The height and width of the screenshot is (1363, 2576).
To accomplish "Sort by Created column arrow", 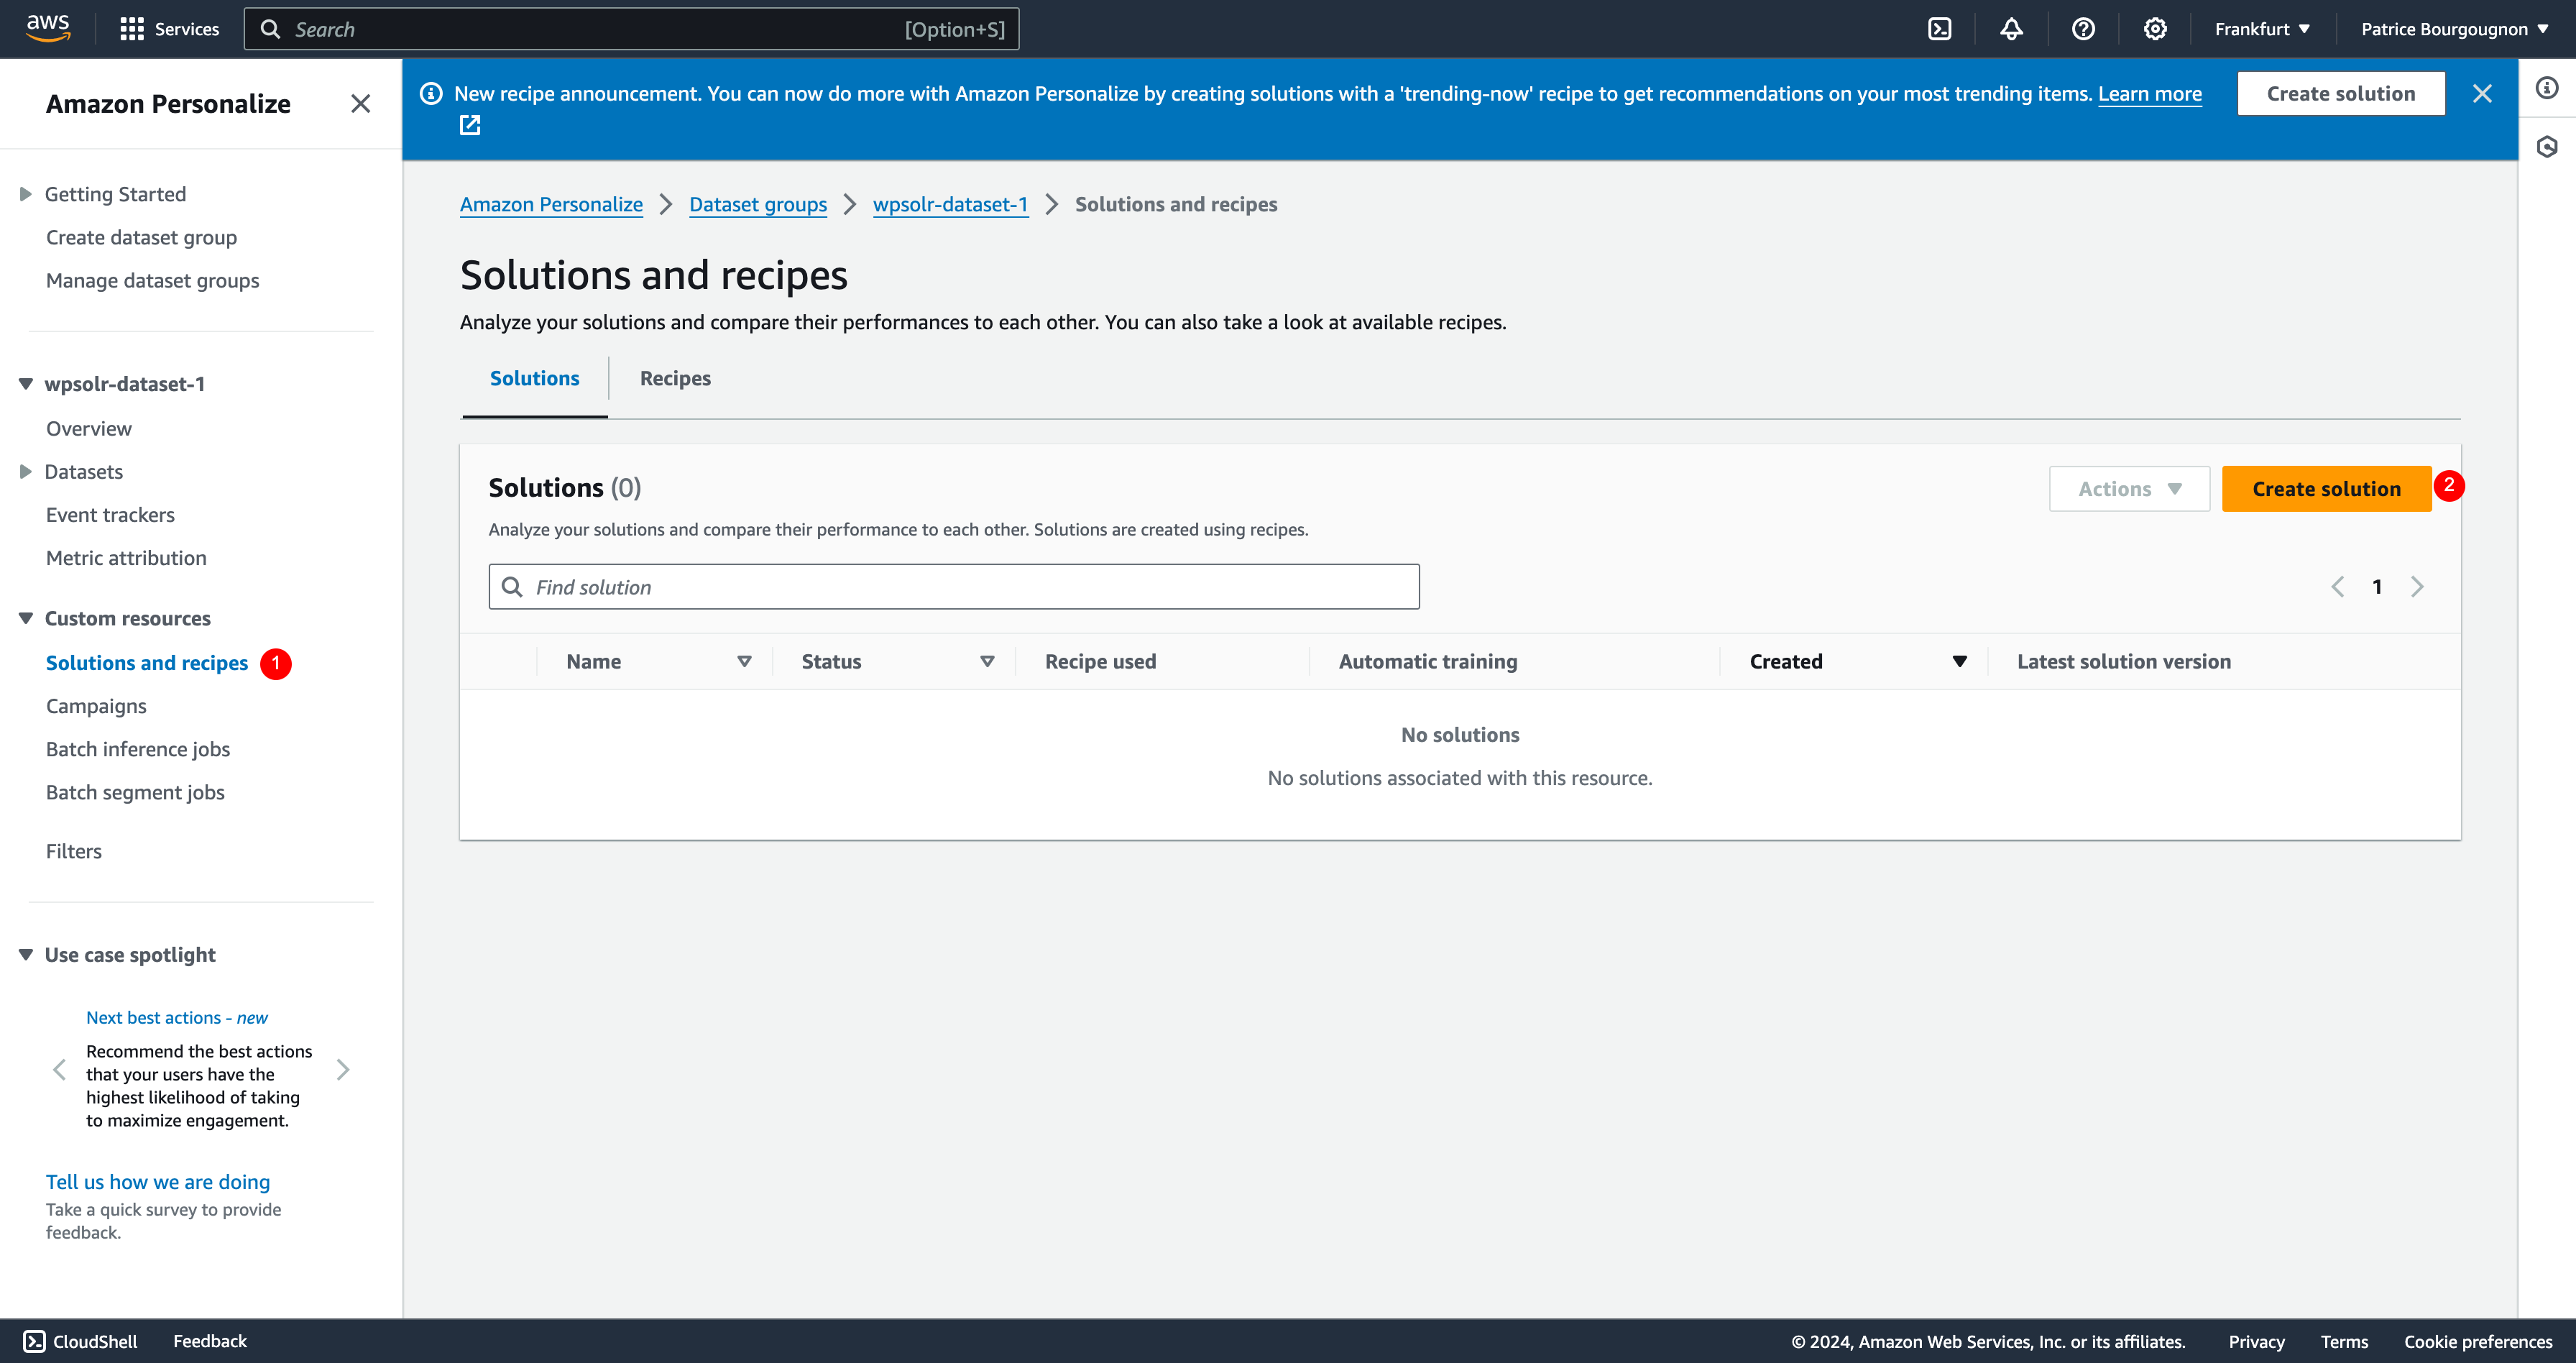I will pos(1960,661).
